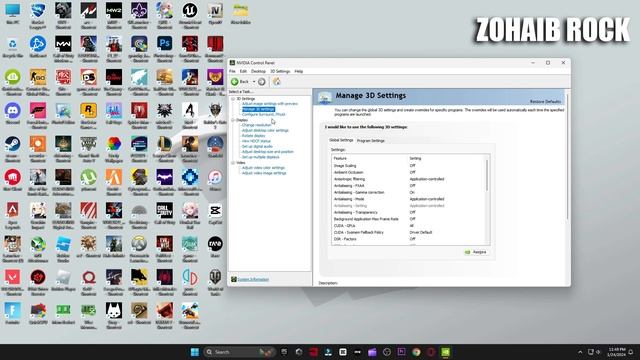Click the Restore Defaults link
Image resolution: width=640 pixels, height=360 pixels.
point(545,101)
